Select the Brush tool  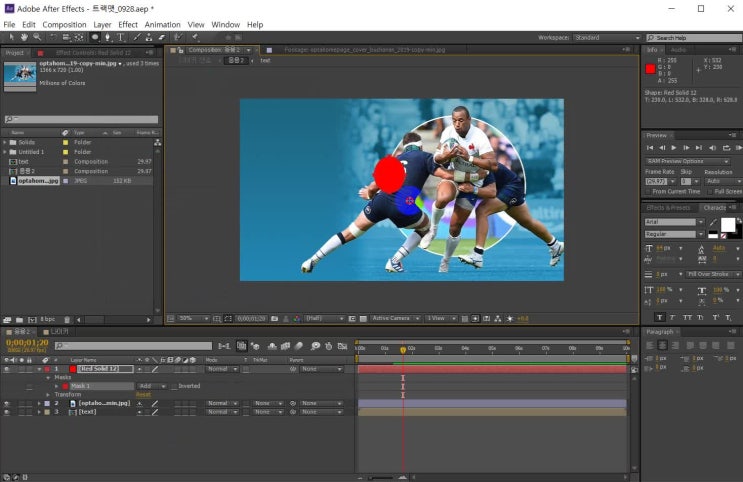coord(136,37)
